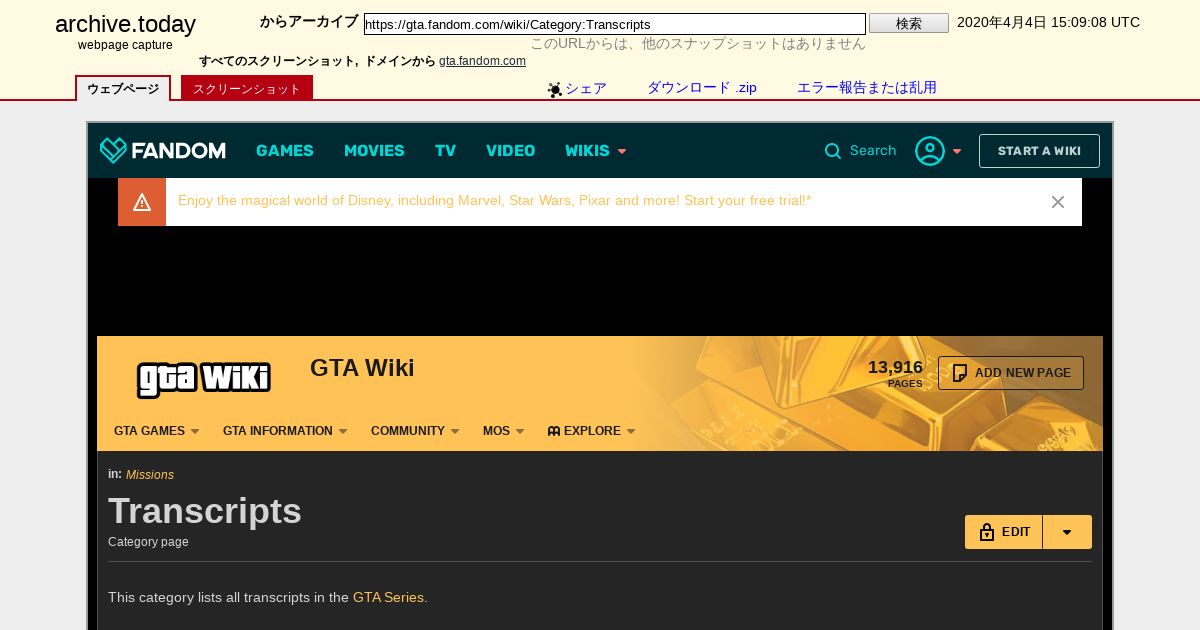Click the lock icon on Edit button
Screen dimensions: 1200x630
(x=987, y=532)
